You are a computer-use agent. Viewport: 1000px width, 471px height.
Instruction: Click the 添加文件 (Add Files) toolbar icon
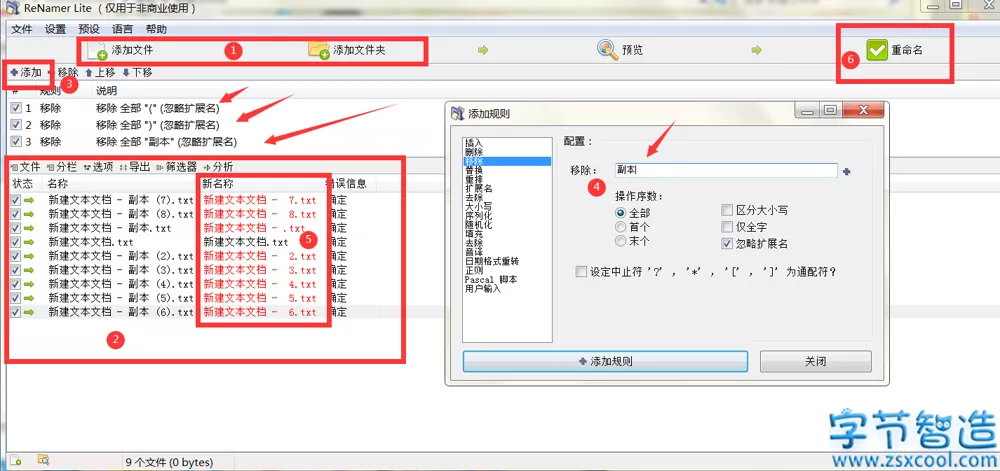pos(98,50)
